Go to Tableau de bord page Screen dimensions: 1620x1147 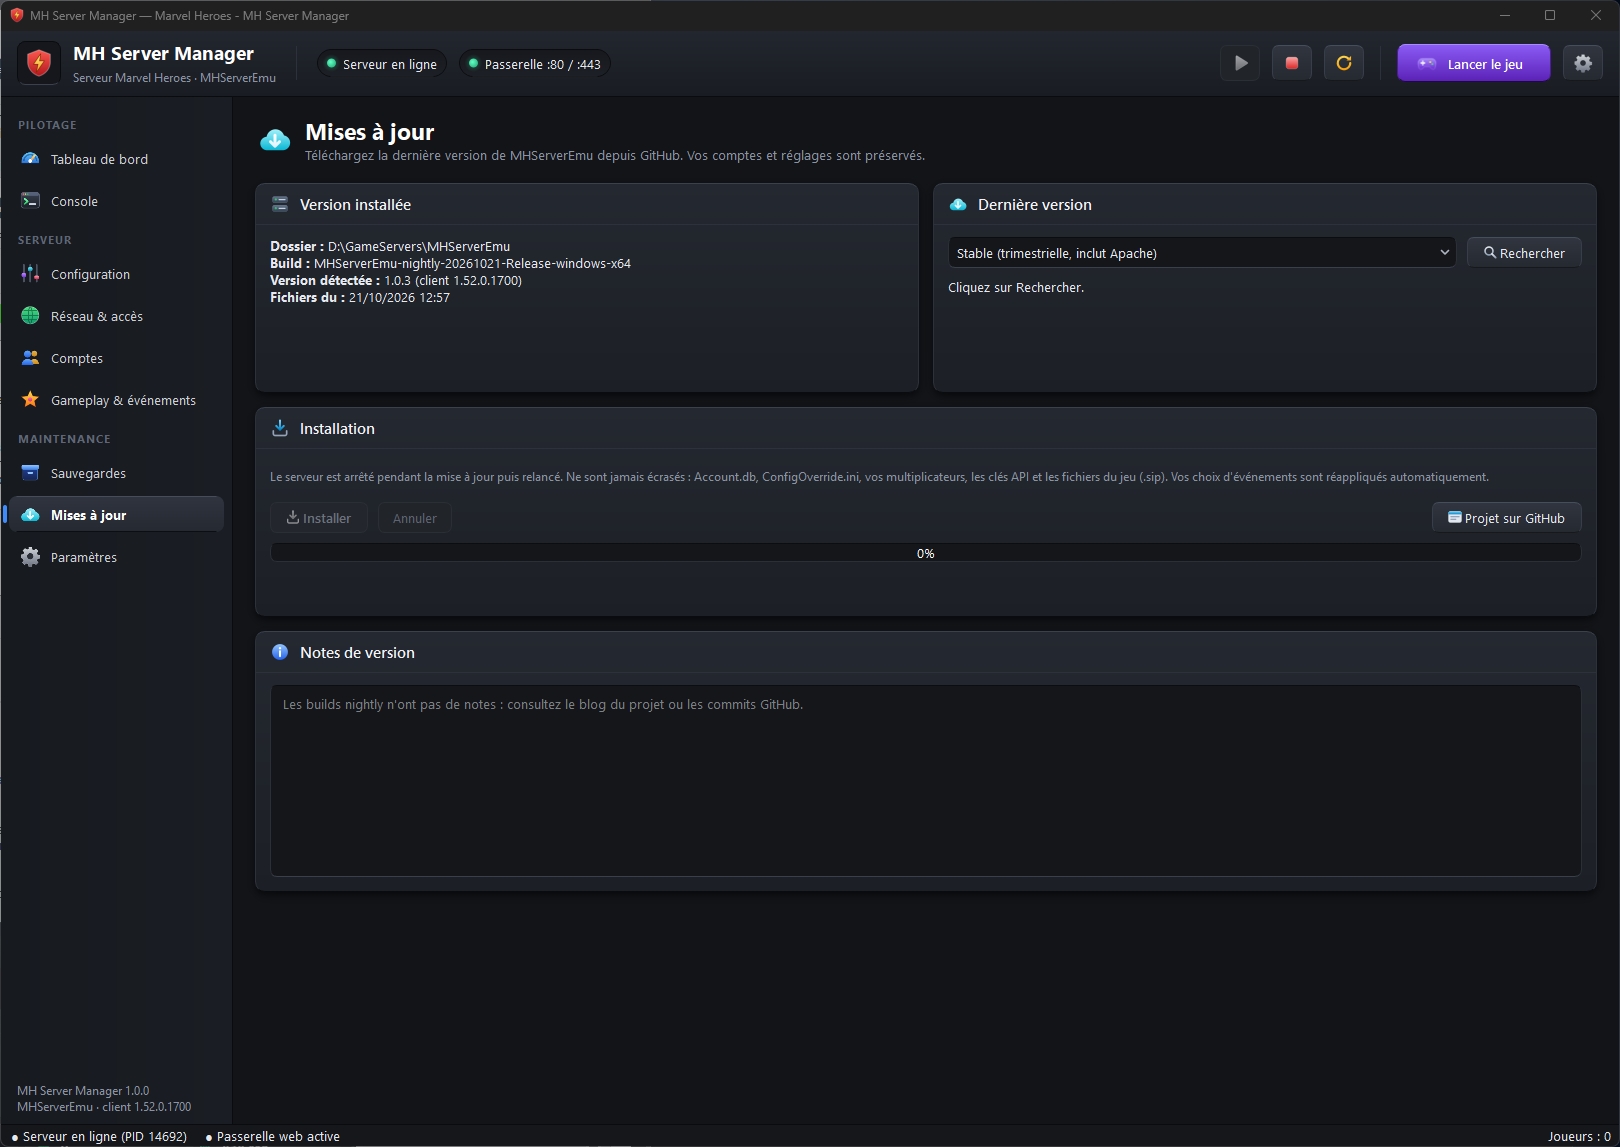pyautogui.click(x=116, y=159)
